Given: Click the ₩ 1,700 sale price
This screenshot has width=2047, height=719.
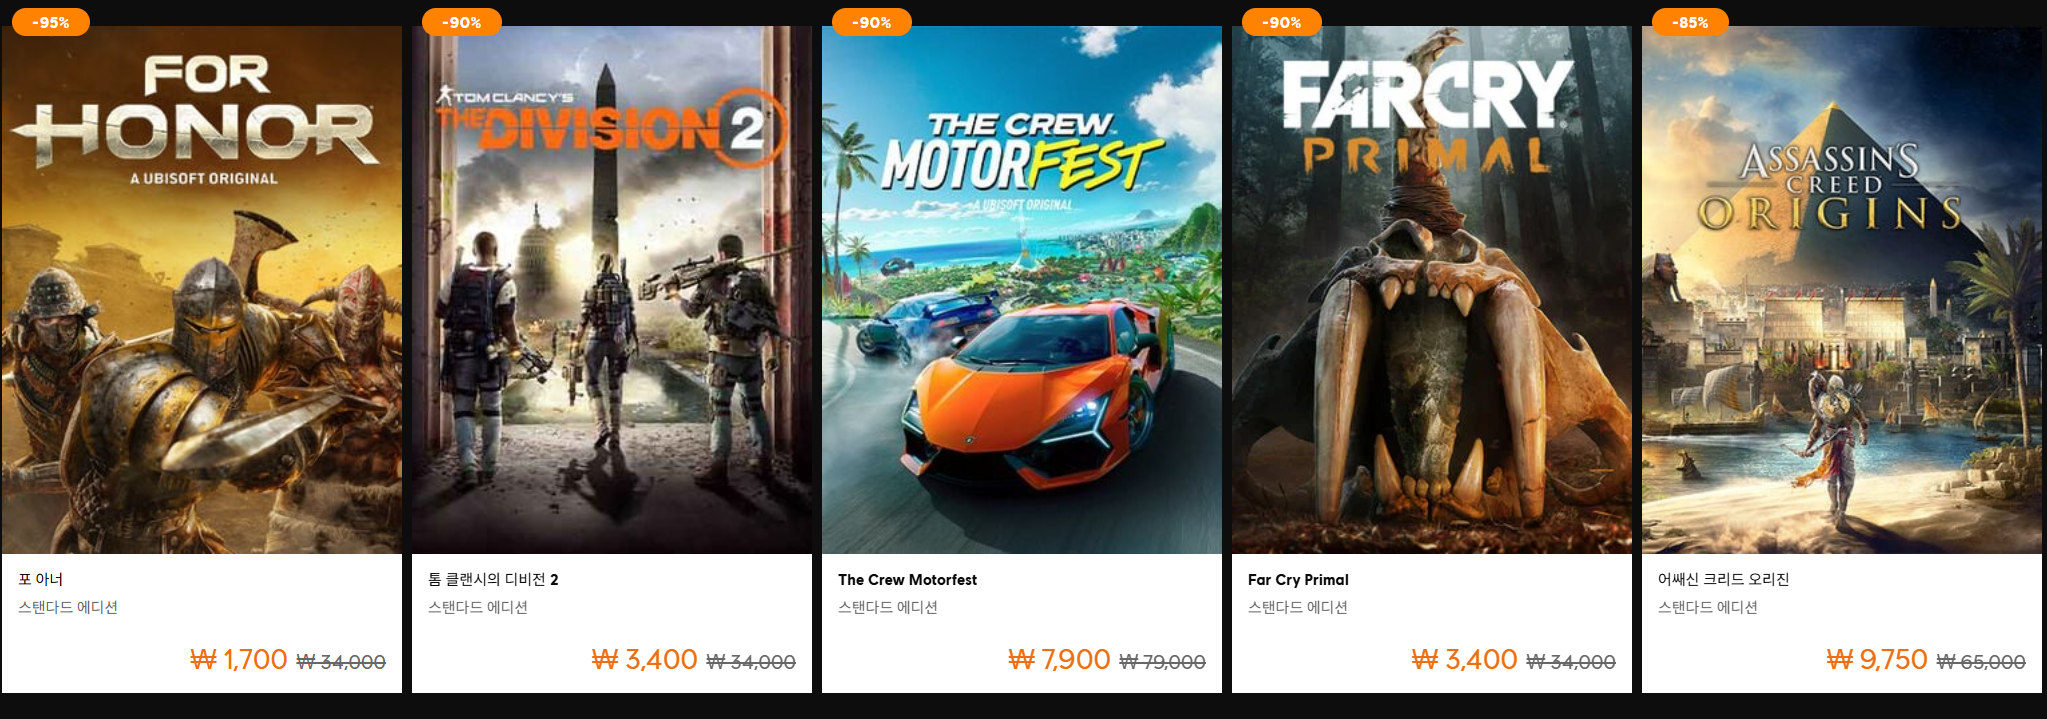Looking at the screenshot, I should [x=239, y=660].
